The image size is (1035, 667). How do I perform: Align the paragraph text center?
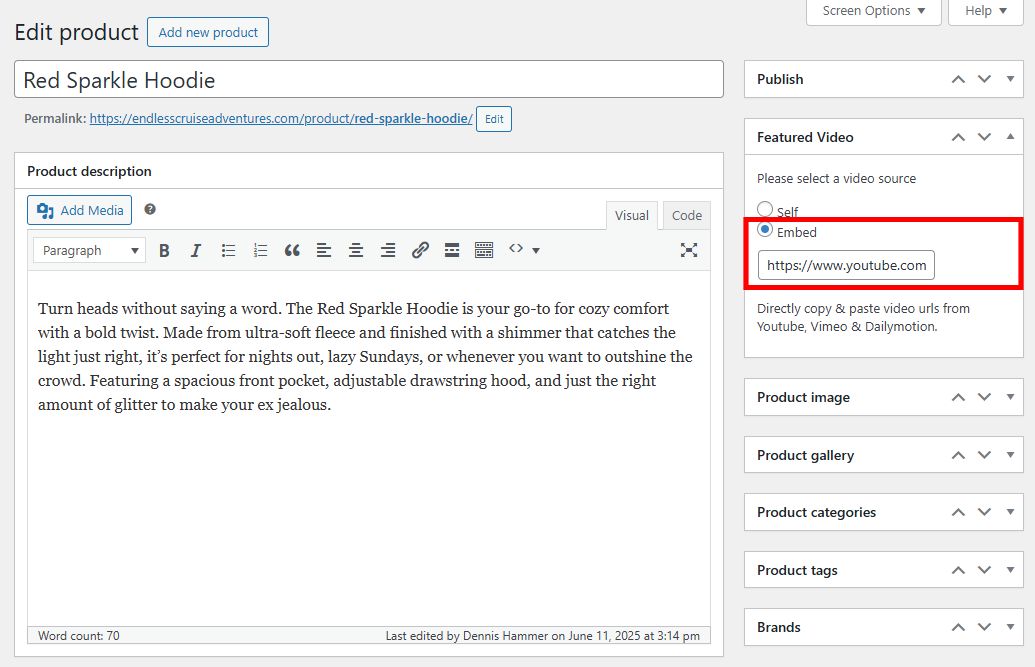tap(356, 249)
